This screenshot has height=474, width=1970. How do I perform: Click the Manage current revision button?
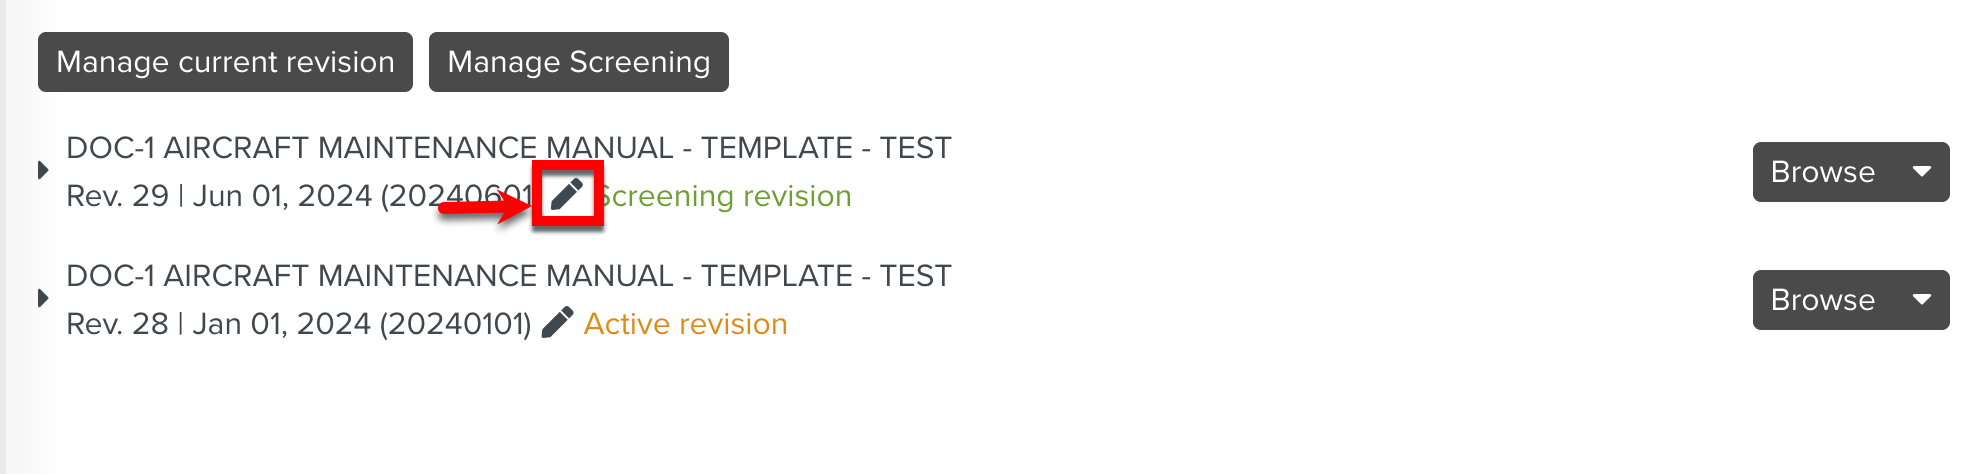point(225,62)
